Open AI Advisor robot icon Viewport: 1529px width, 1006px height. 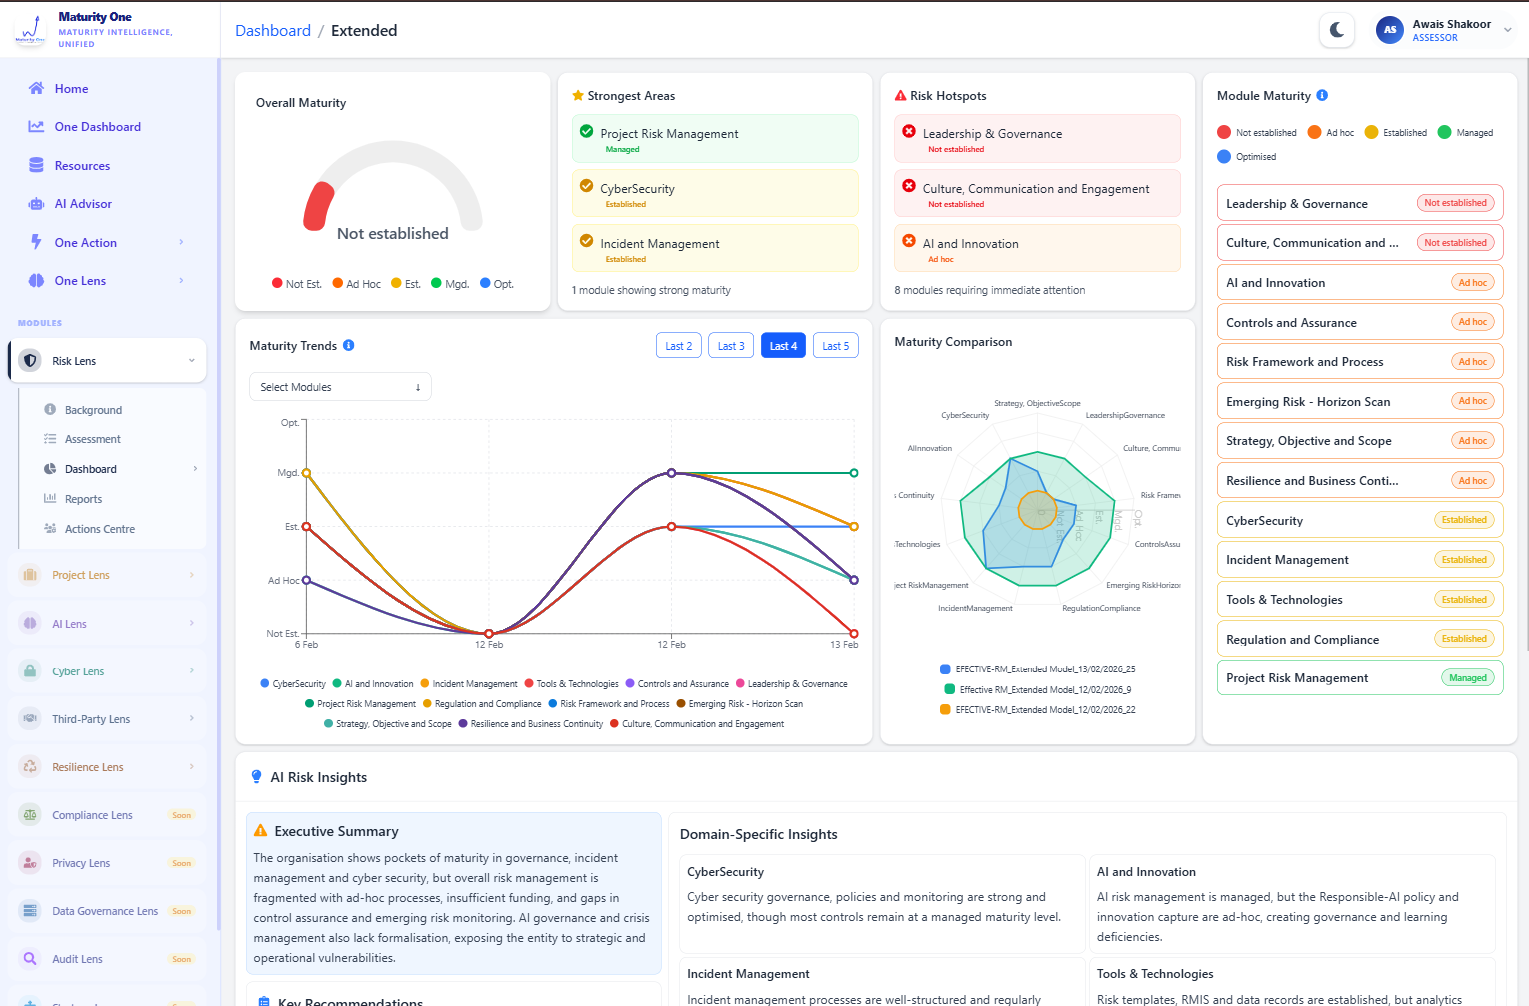tap(36, 204)
